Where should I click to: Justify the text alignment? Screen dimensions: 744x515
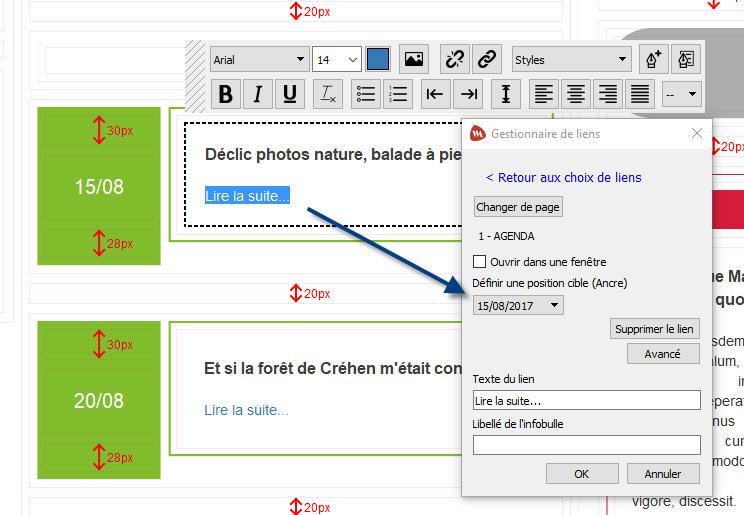(640, 95)
